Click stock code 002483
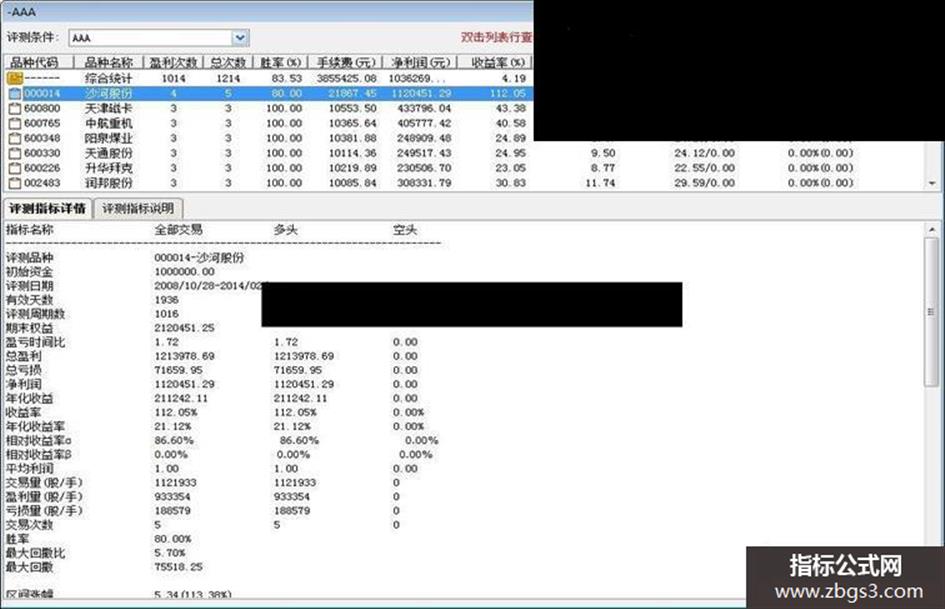This screenshot has height=609, width=945. 42,183
